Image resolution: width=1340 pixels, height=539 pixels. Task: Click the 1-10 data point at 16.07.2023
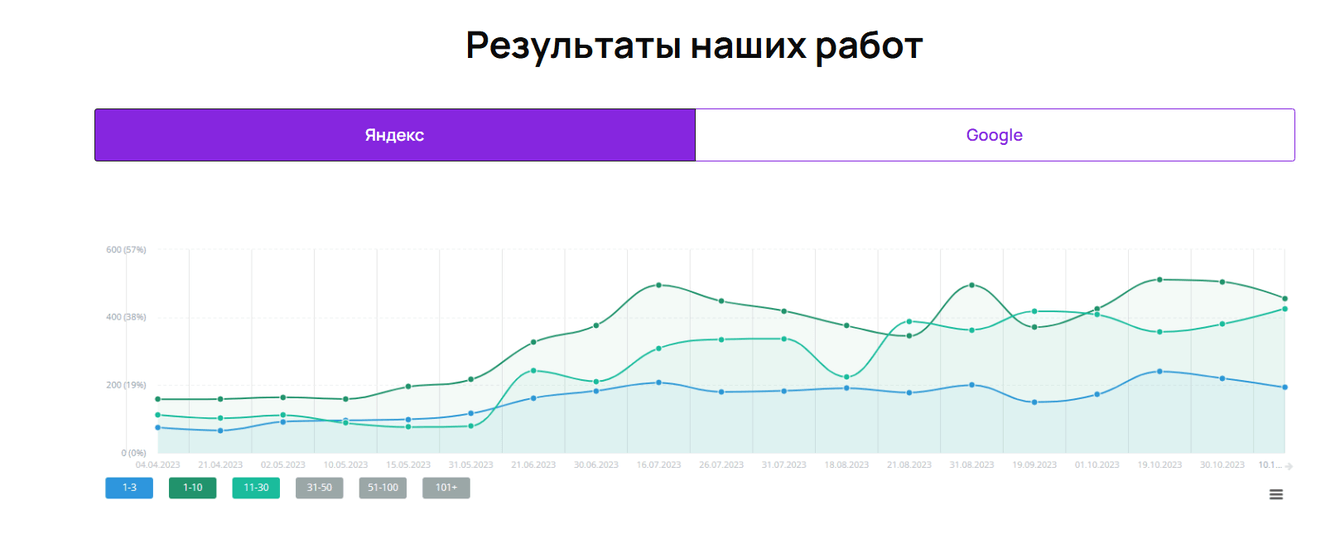659,285
